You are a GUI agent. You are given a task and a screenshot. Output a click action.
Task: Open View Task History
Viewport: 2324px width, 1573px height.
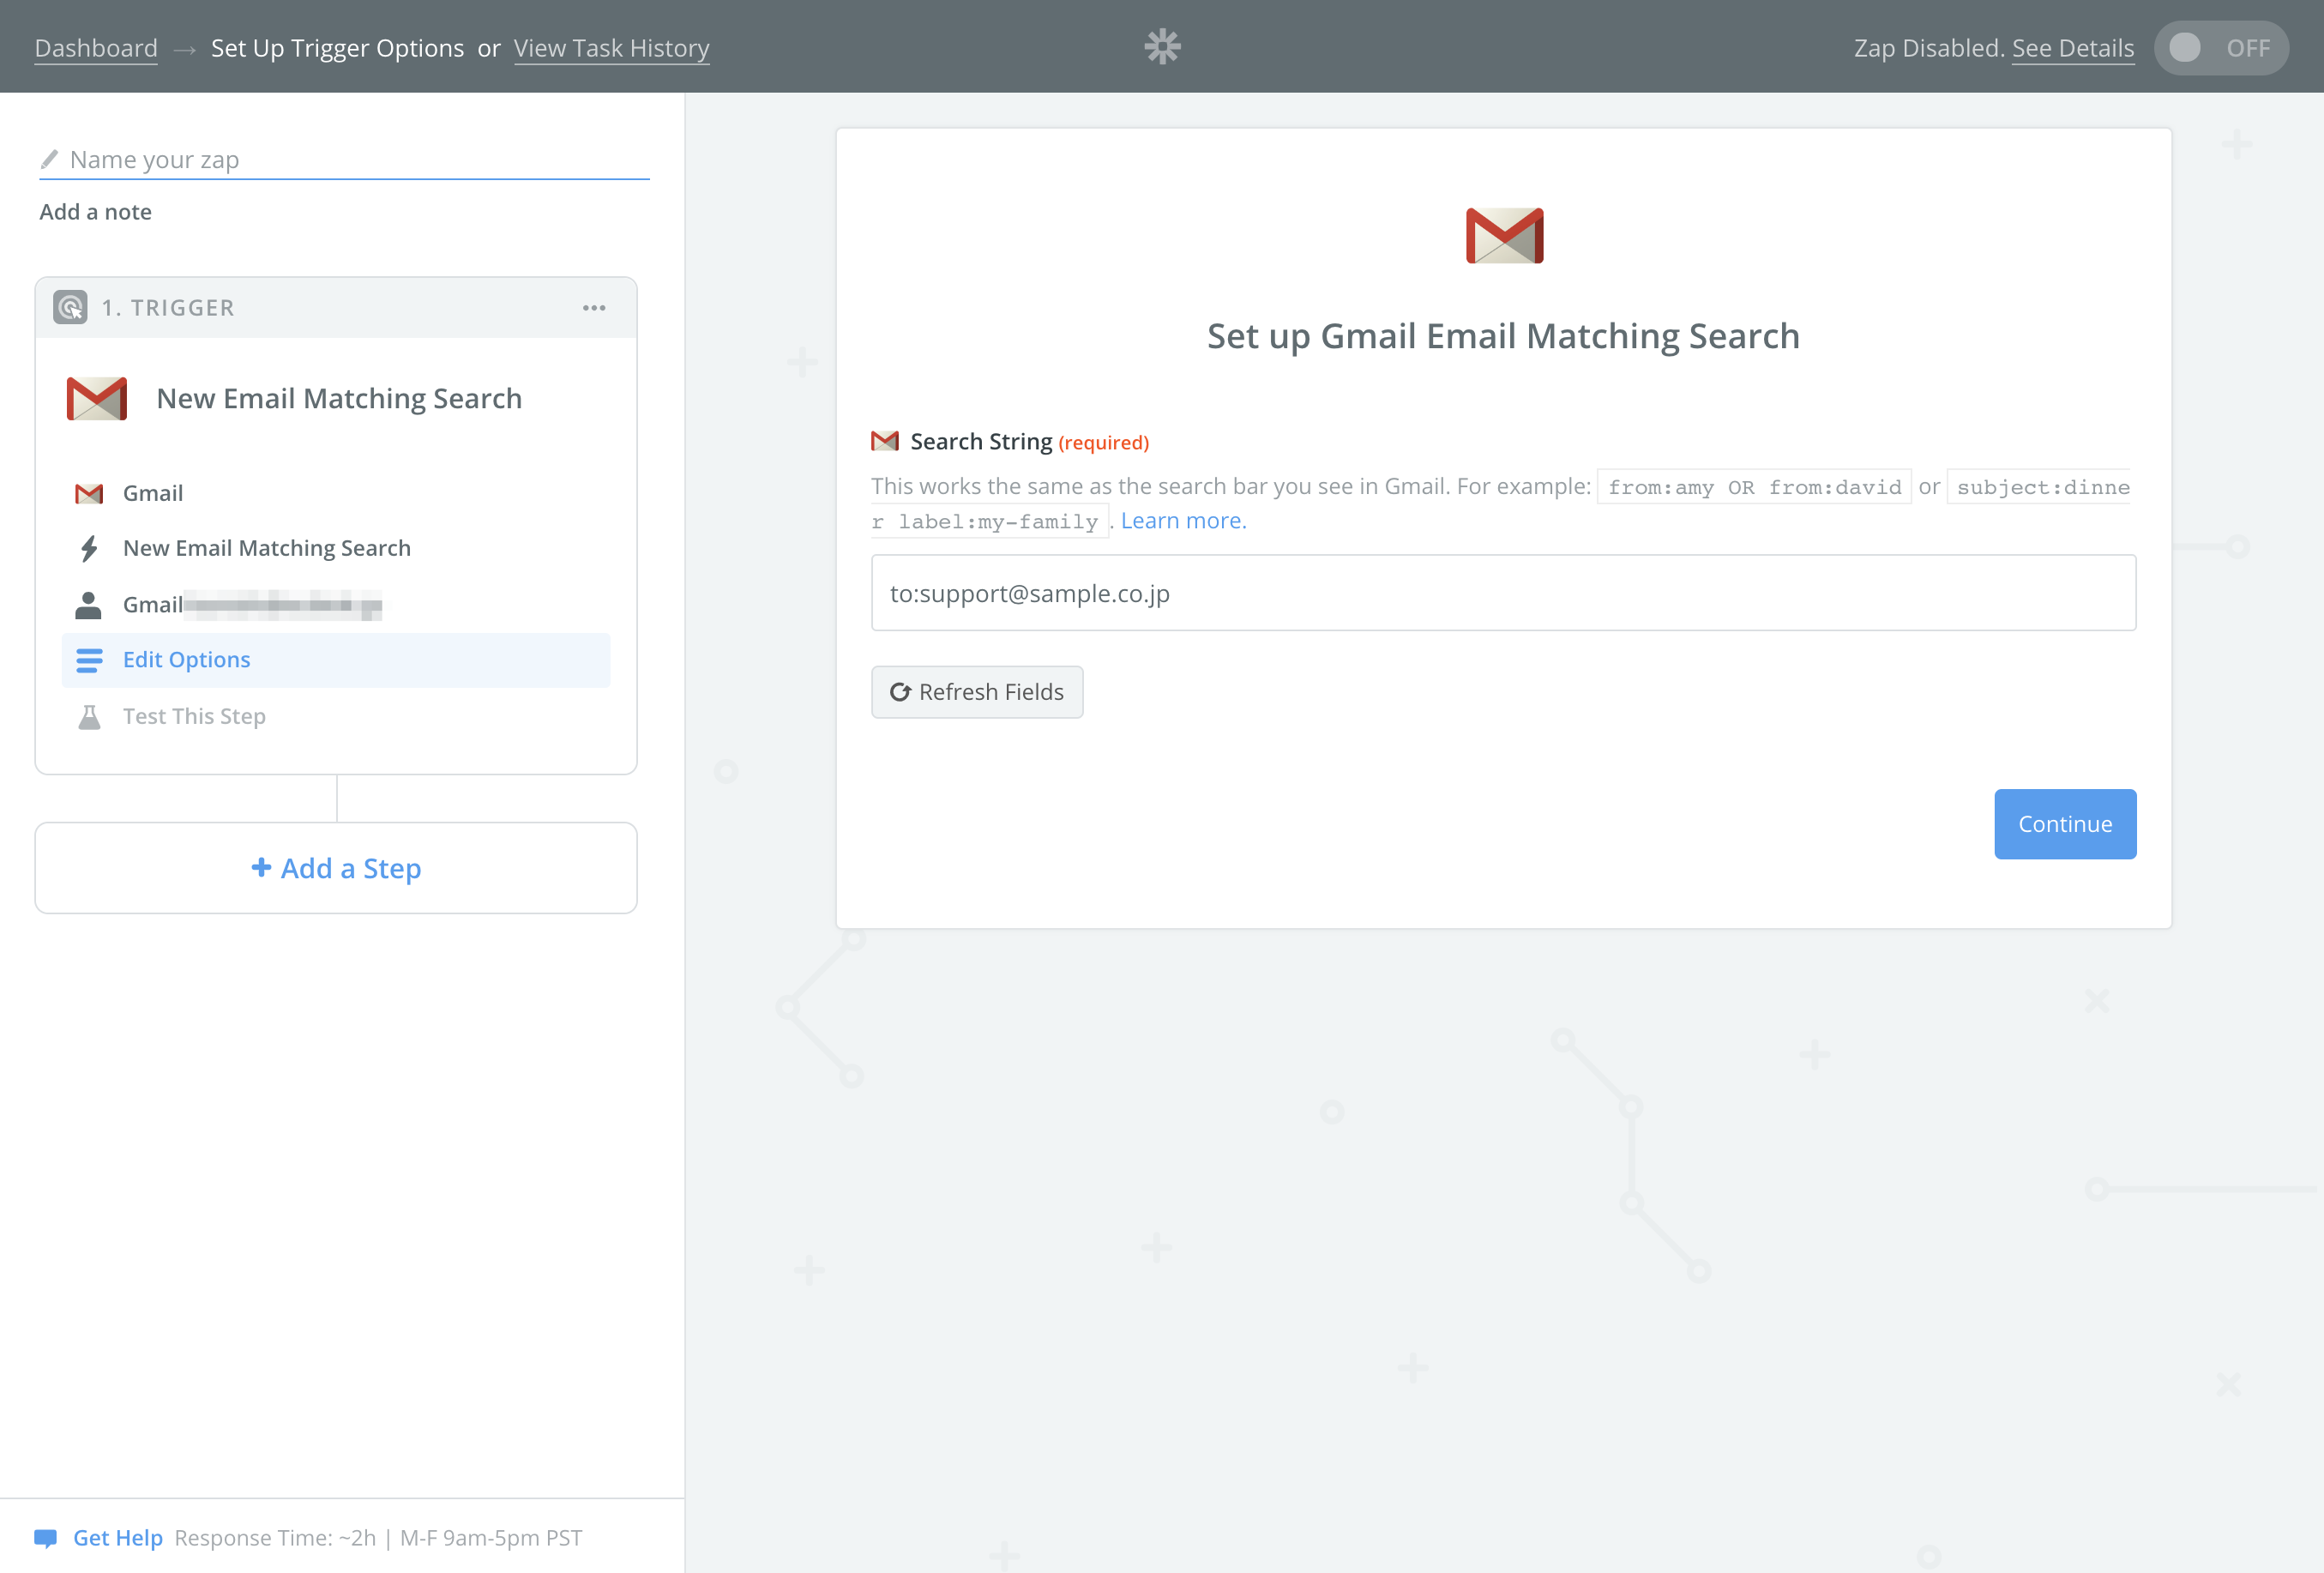(x=612, y=47)
